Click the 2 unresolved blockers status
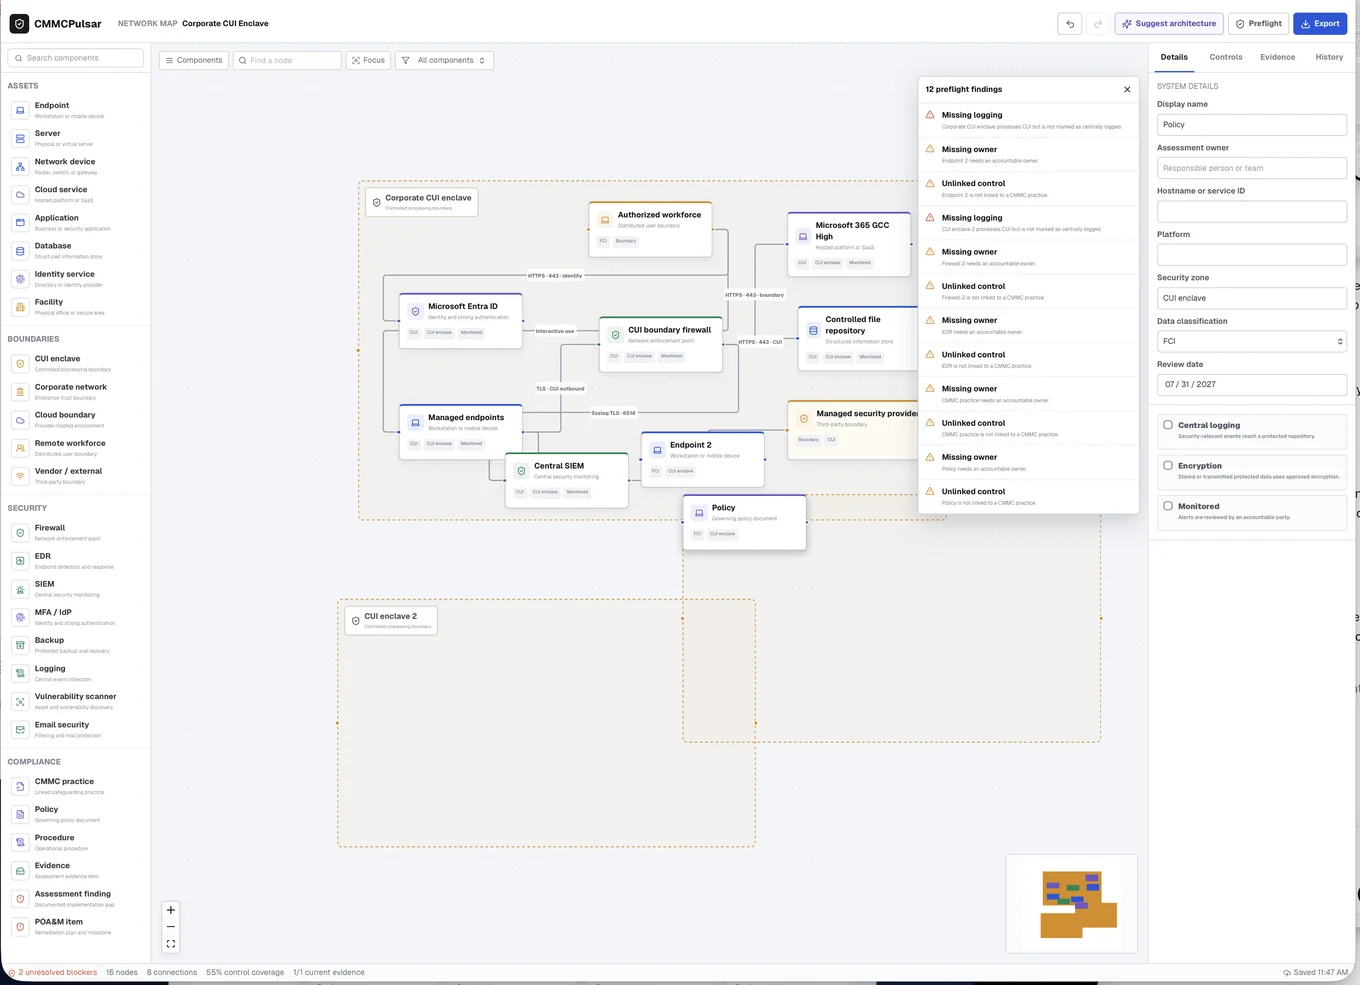Screen dimensions: 1360x985 [x=53, y=972]
